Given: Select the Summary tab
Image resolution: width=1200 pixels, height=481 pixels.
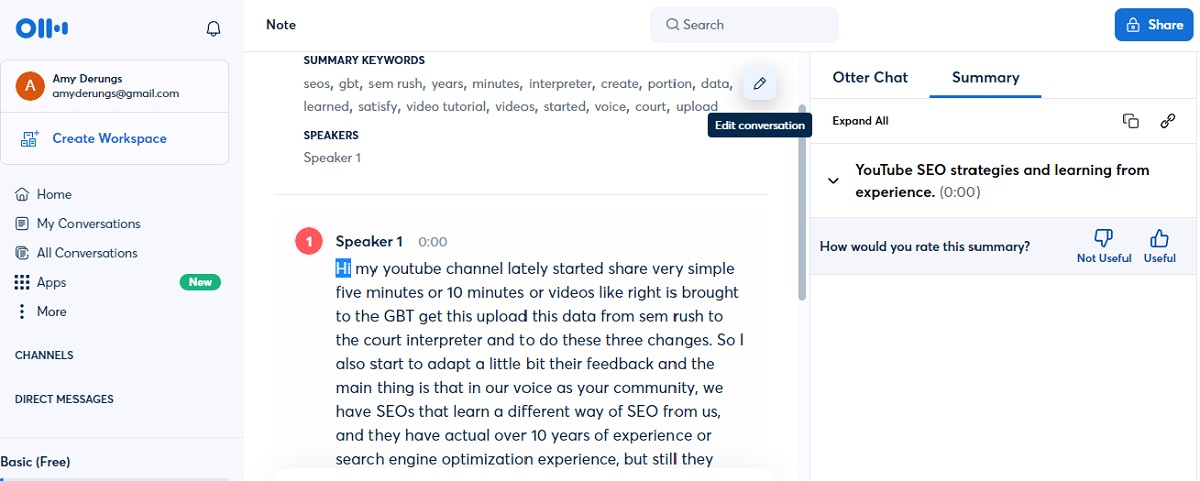Looking at the screenshot, I should click(985, 77).
